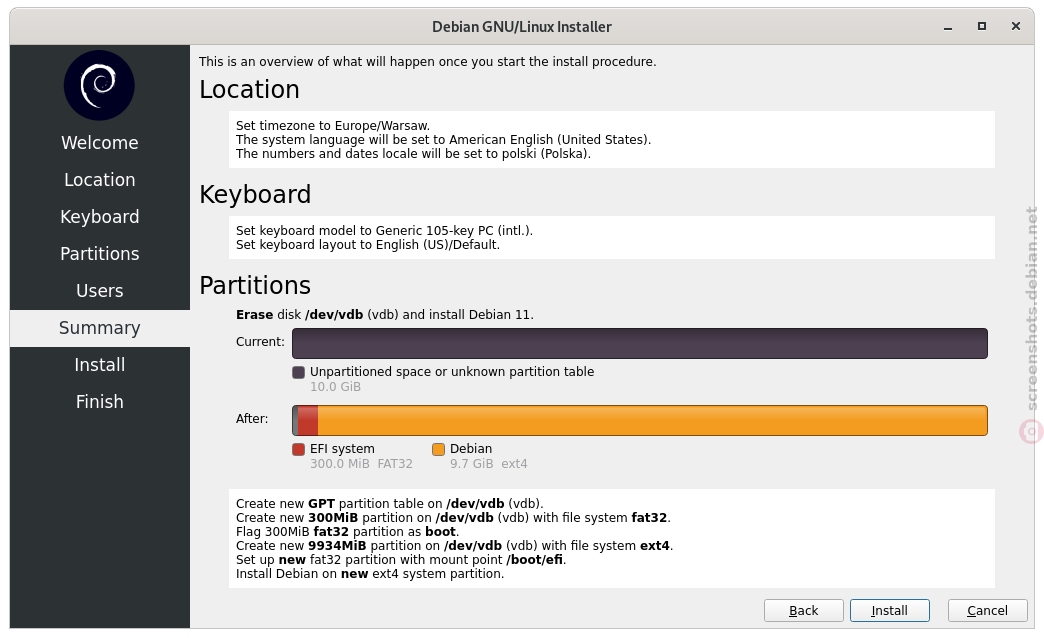Viewport: 1044px width, 638px height.
Task: Click the Back button
Action: (x=804, y=611)
